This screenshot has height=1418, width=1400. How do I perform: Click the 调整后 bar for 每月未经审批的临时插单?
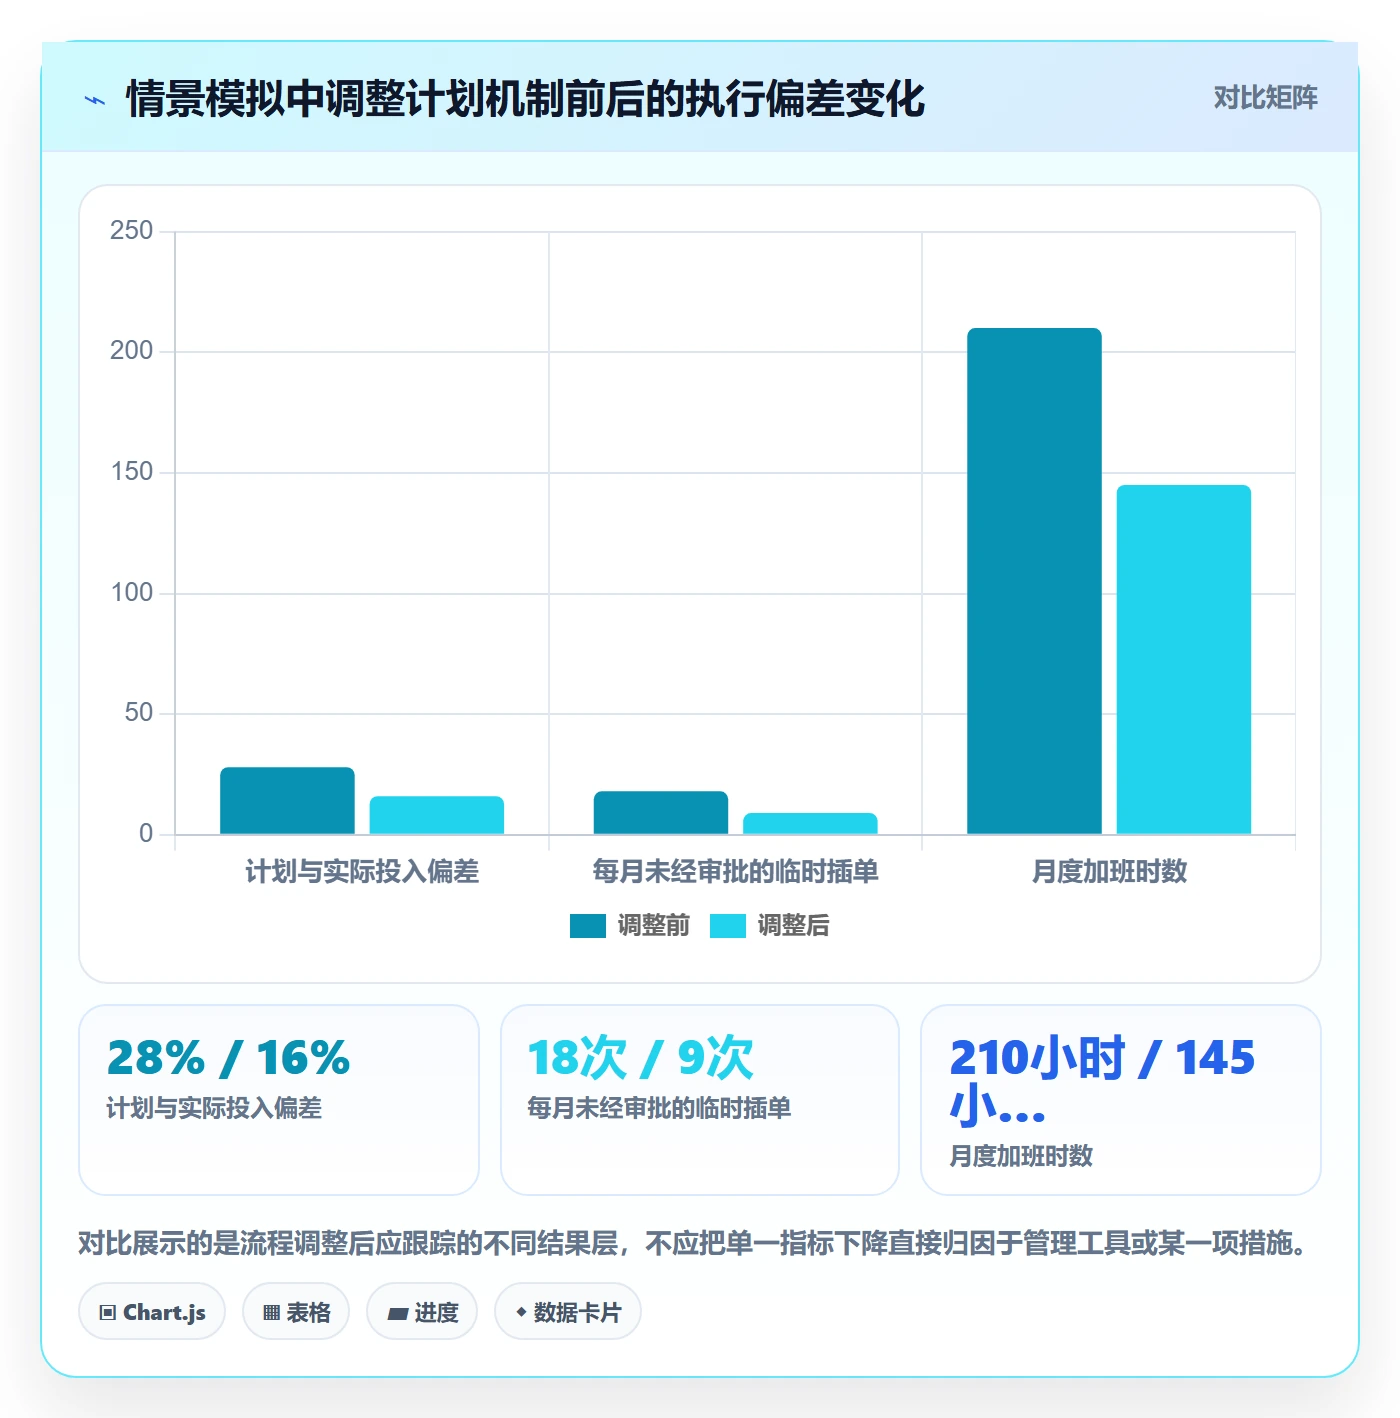click(x=810, y=824)
